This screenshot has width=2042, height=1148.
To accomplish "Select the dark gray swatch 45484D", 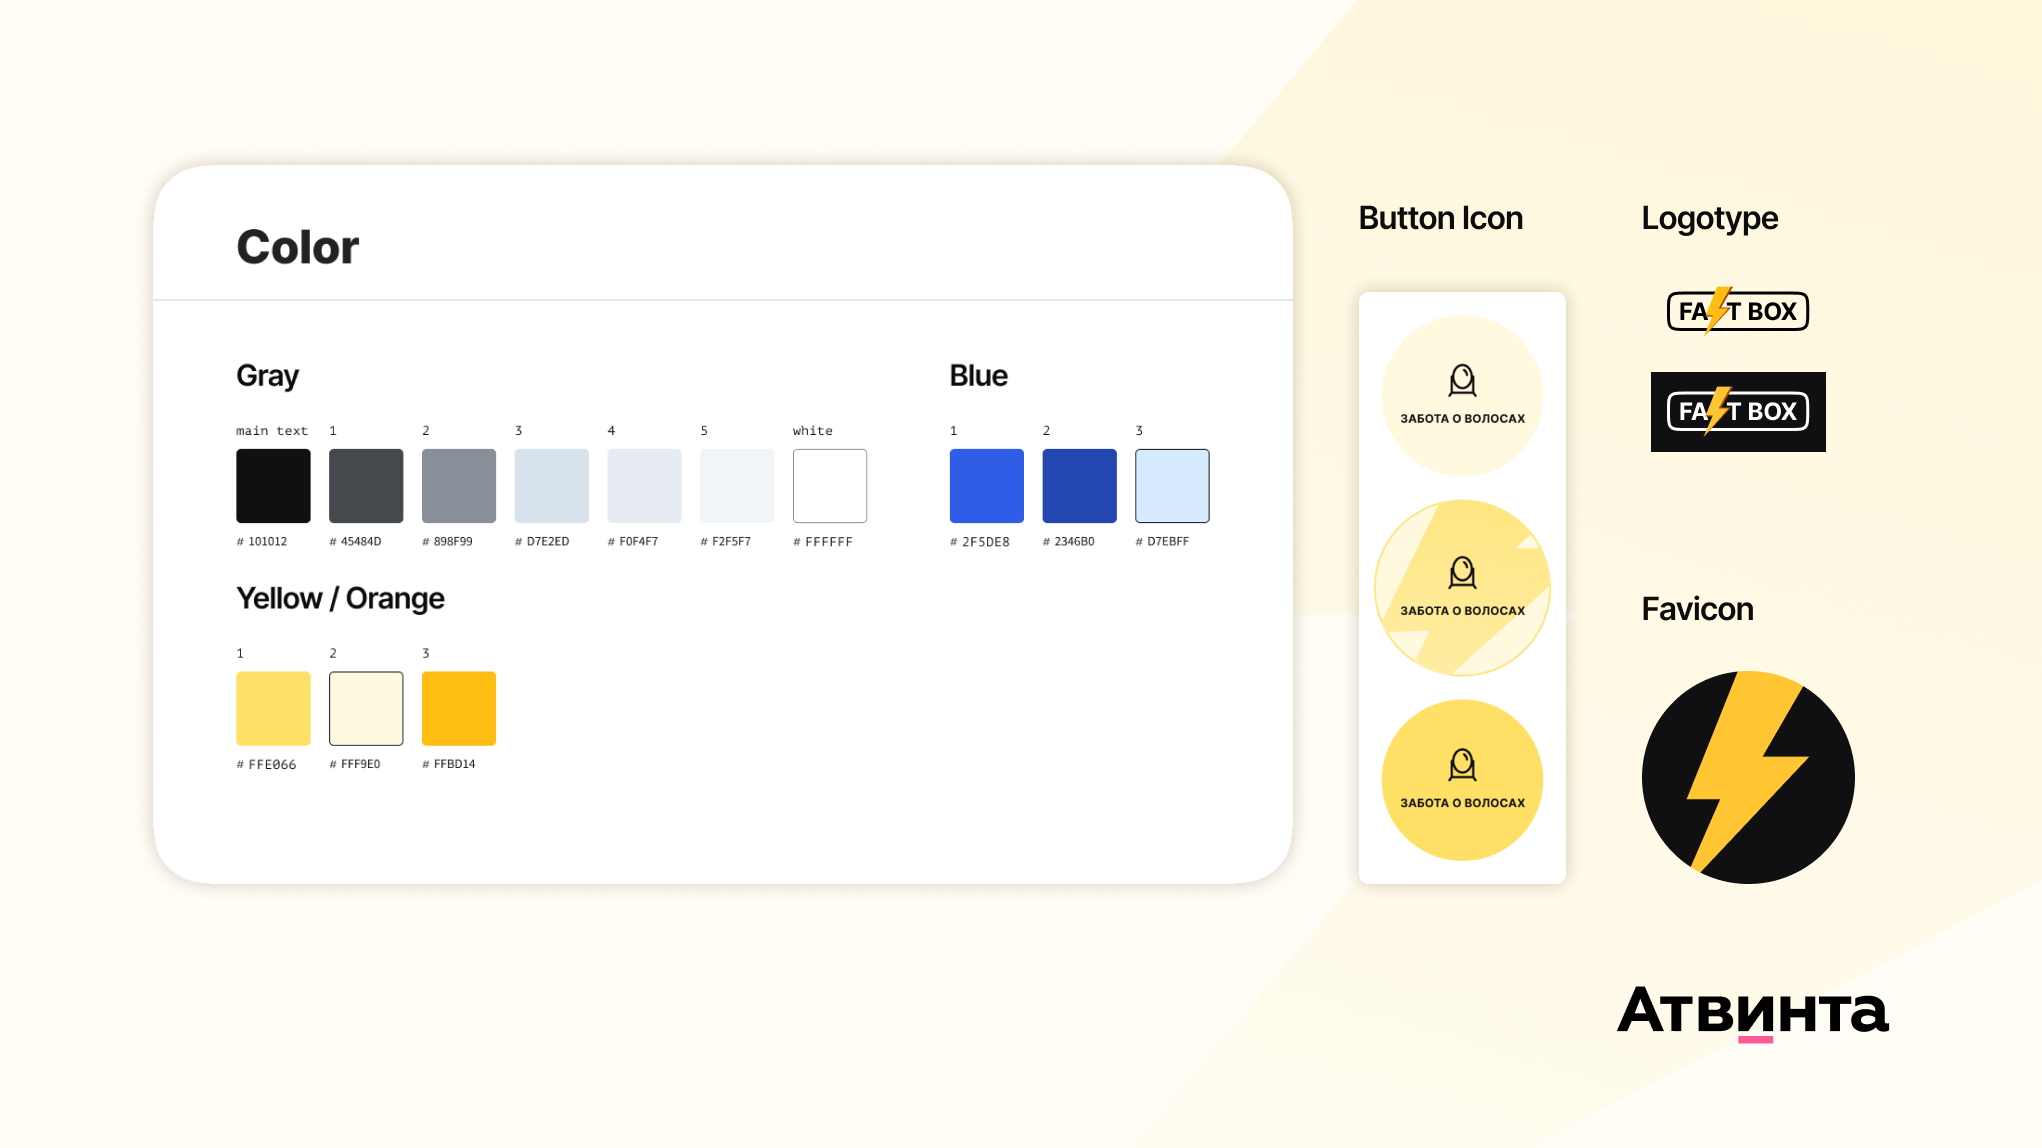I will pos(366,486).
